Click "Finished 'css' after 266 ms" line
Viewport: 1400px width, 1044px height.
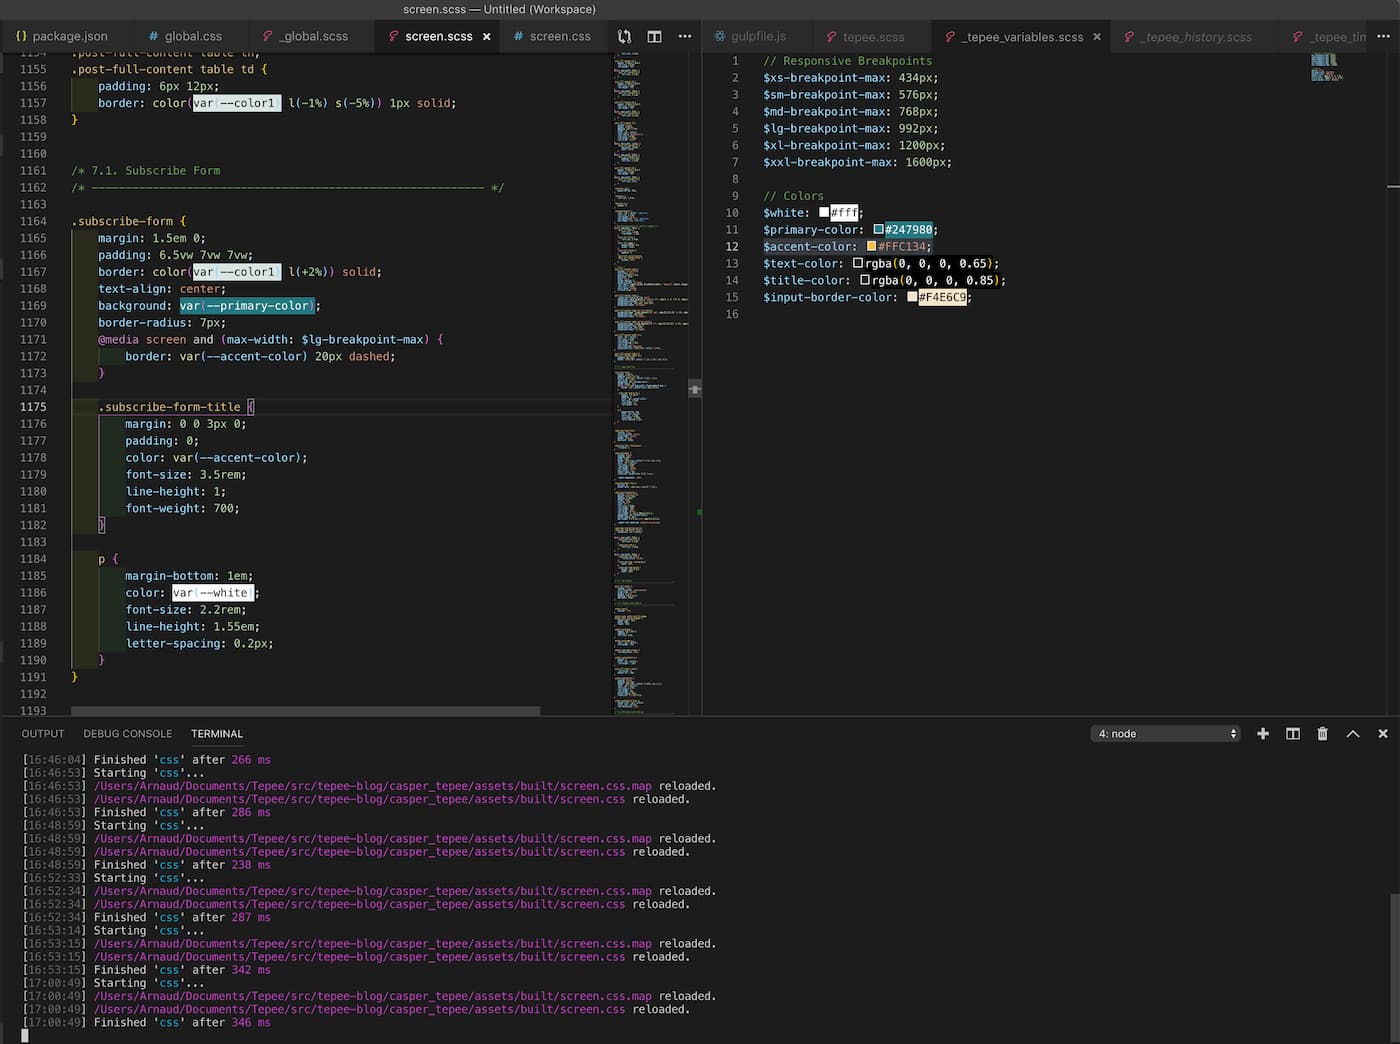point(182,760)
